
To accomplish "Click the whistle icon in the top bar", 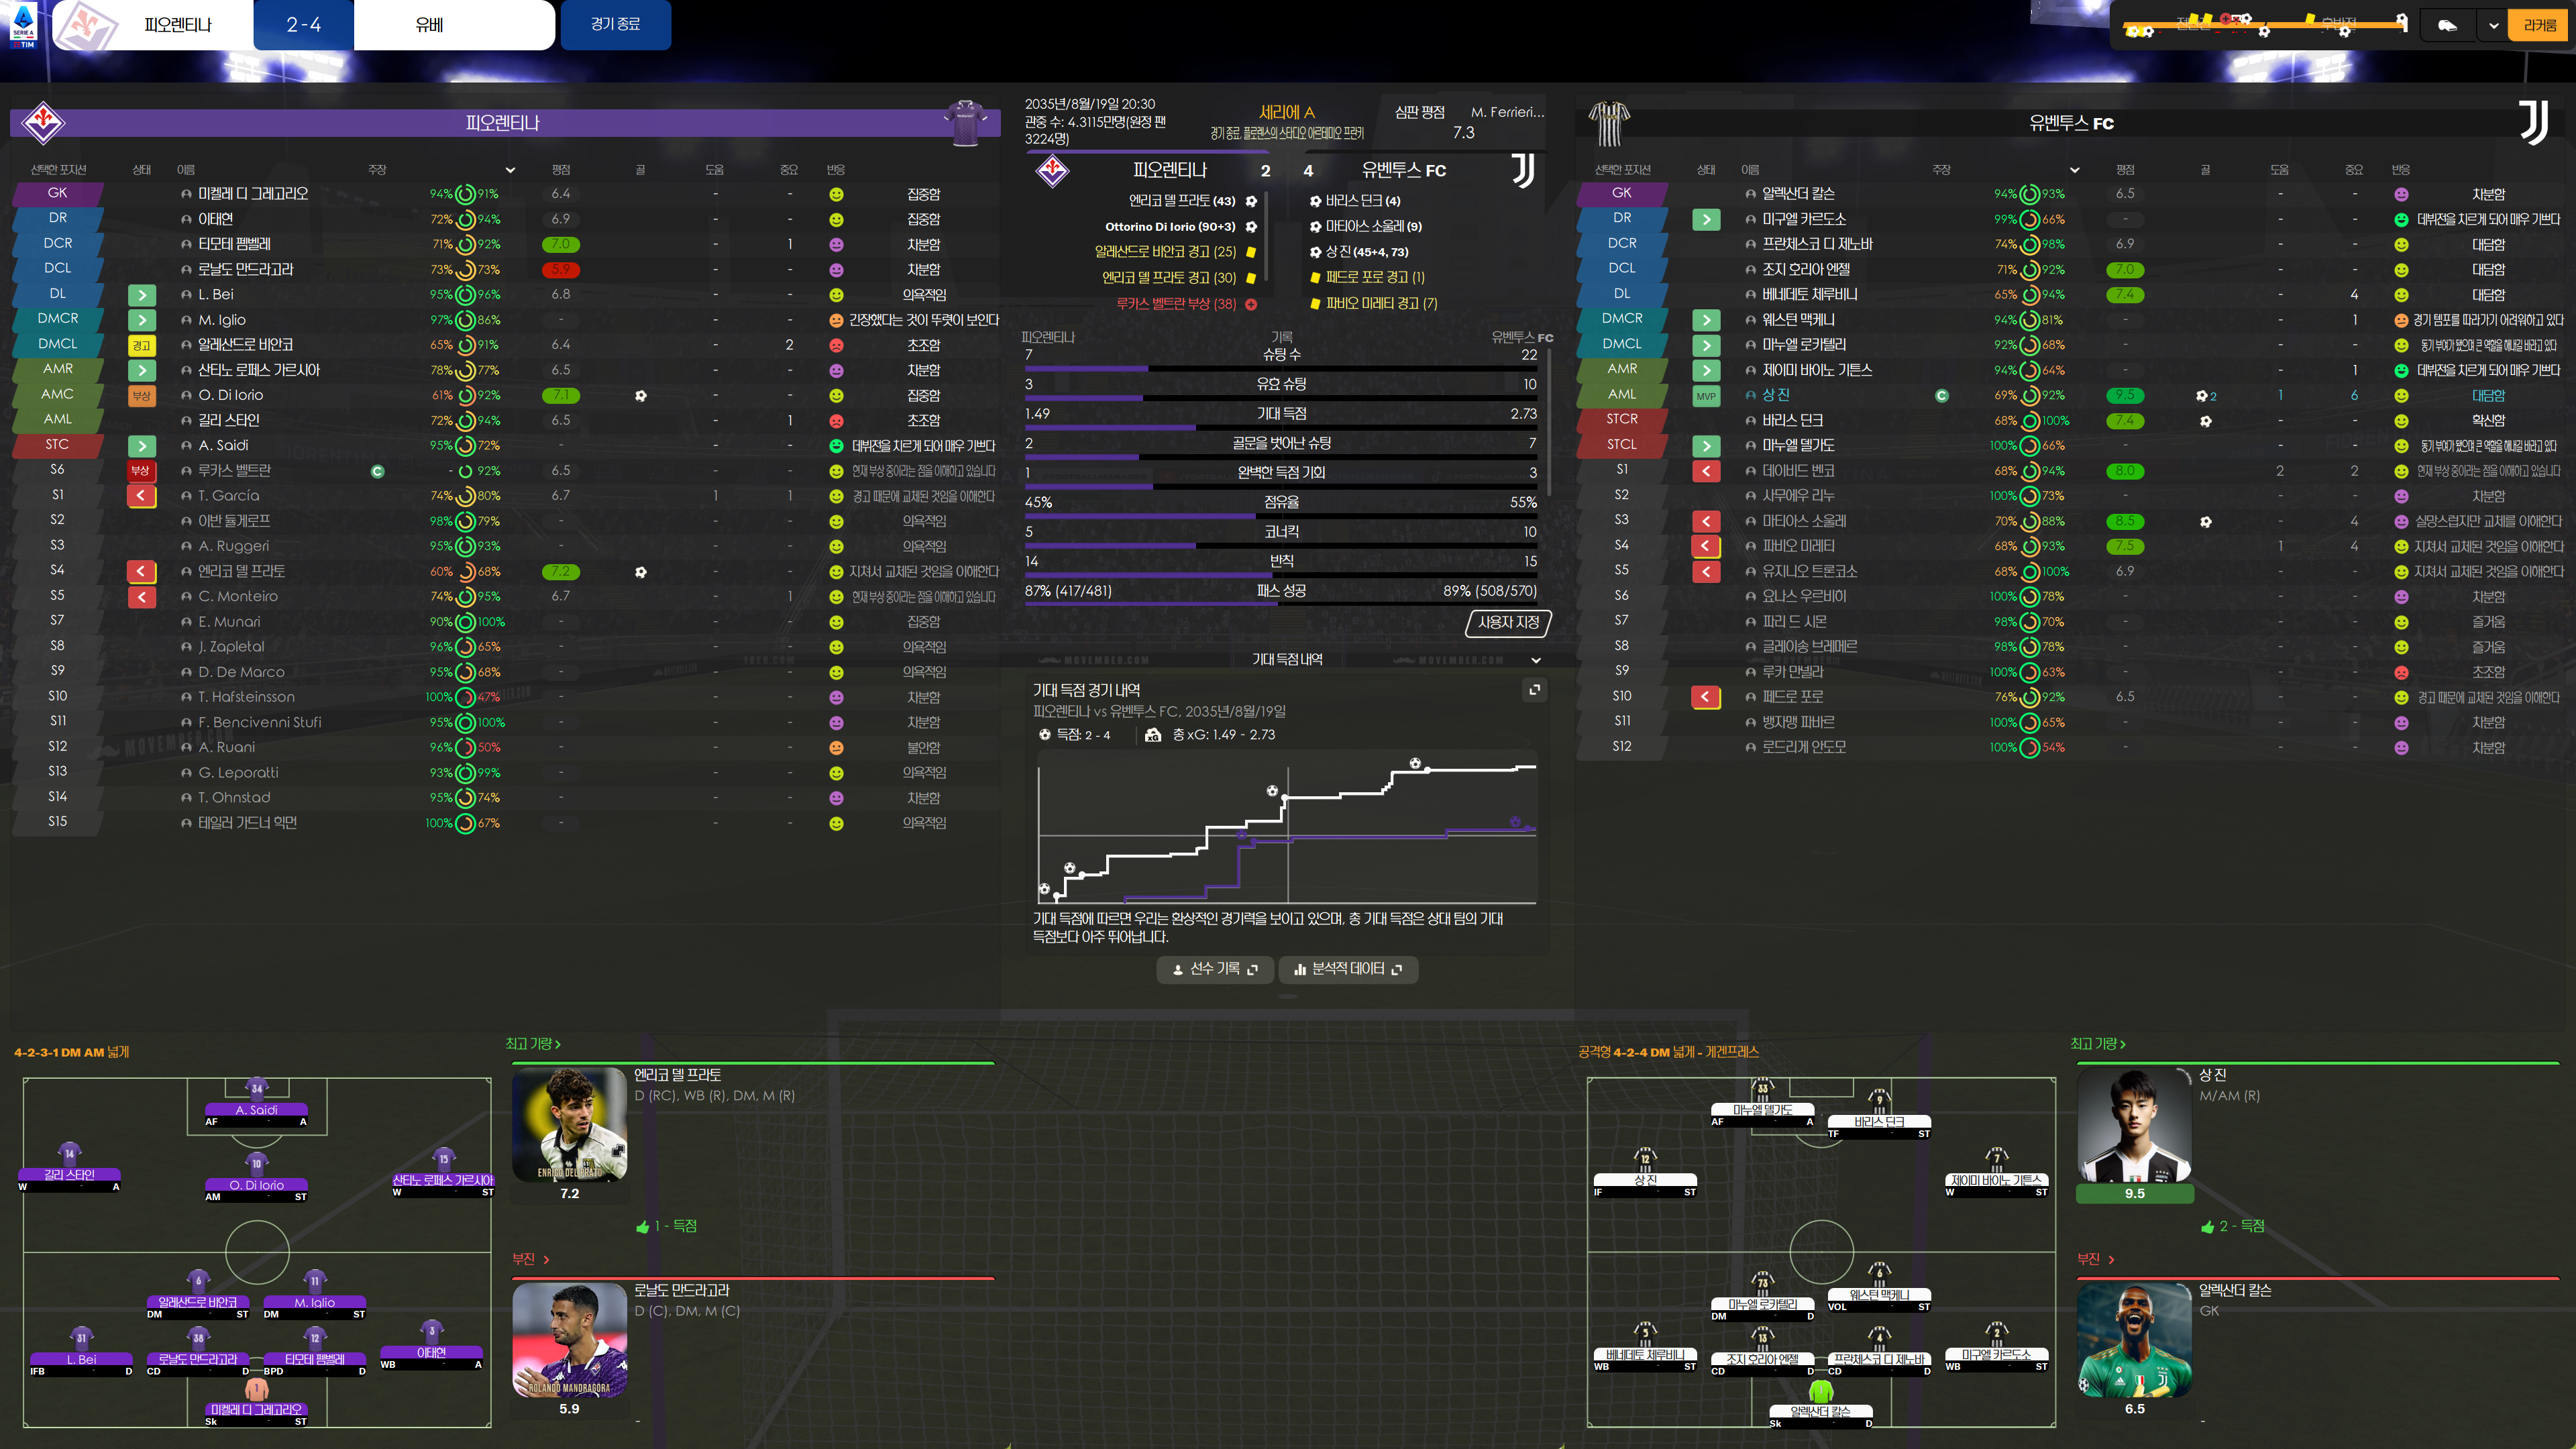I will coord(2447,25).
